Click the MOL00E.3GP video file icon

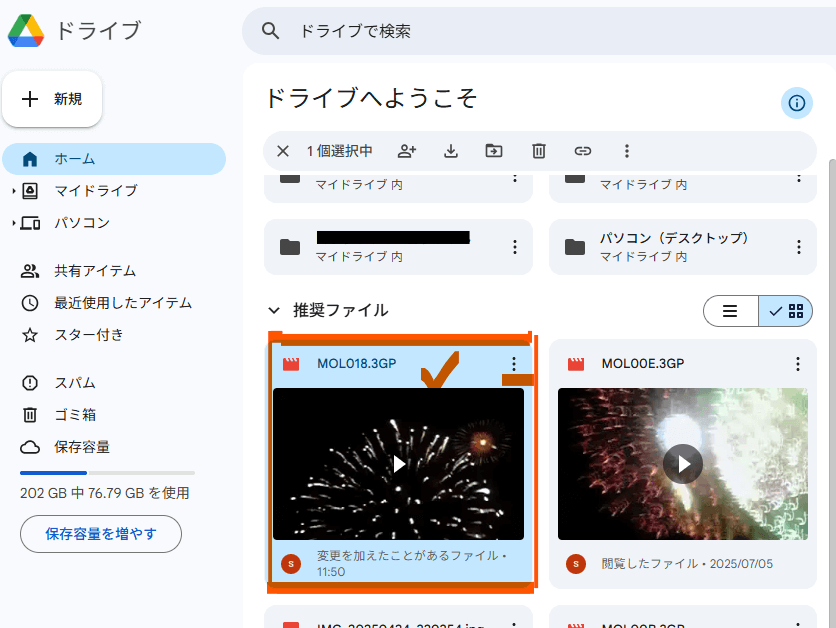click(x=576, y=364)
